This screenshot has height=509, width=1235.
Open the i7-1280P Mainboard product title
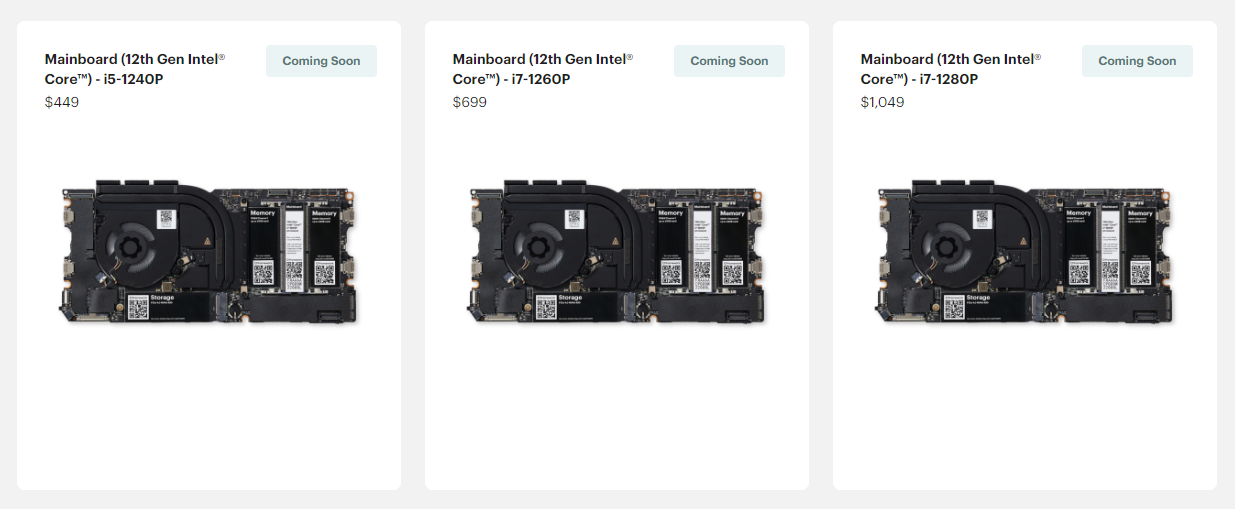tap(951, 68)
